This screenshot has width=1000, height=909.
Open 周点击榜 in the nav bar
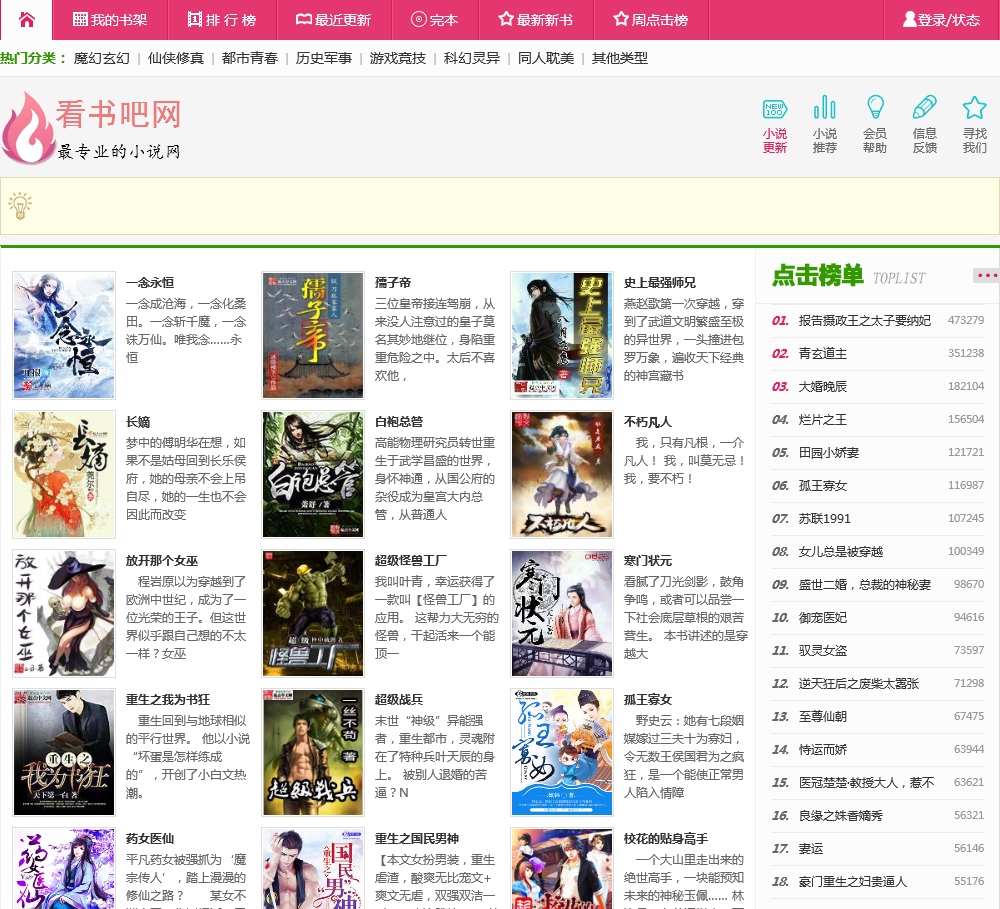pos(651,20)
